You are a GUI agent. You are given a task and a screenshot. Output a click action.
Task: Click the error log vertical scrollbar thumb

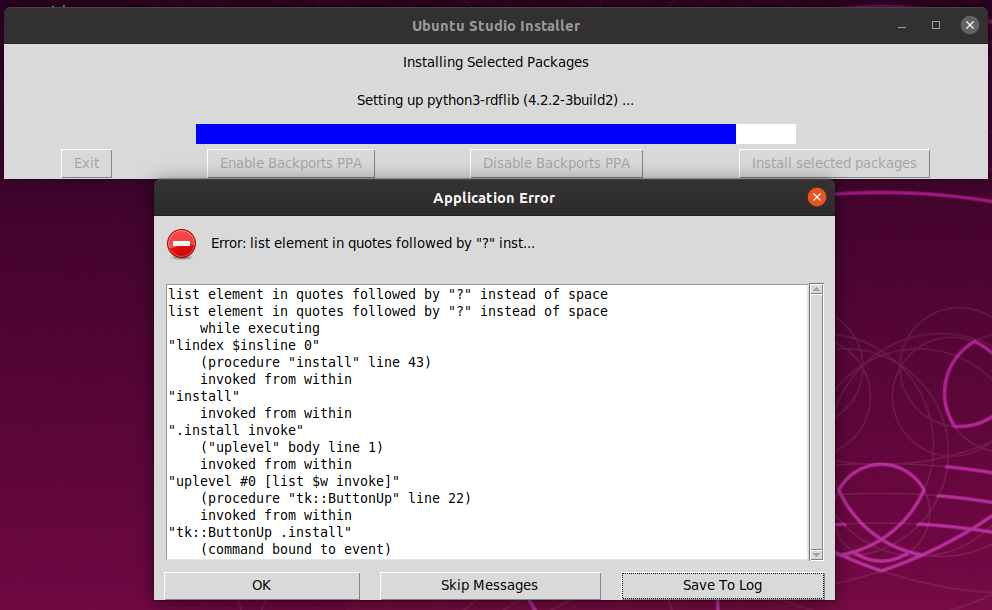point(816,420)
